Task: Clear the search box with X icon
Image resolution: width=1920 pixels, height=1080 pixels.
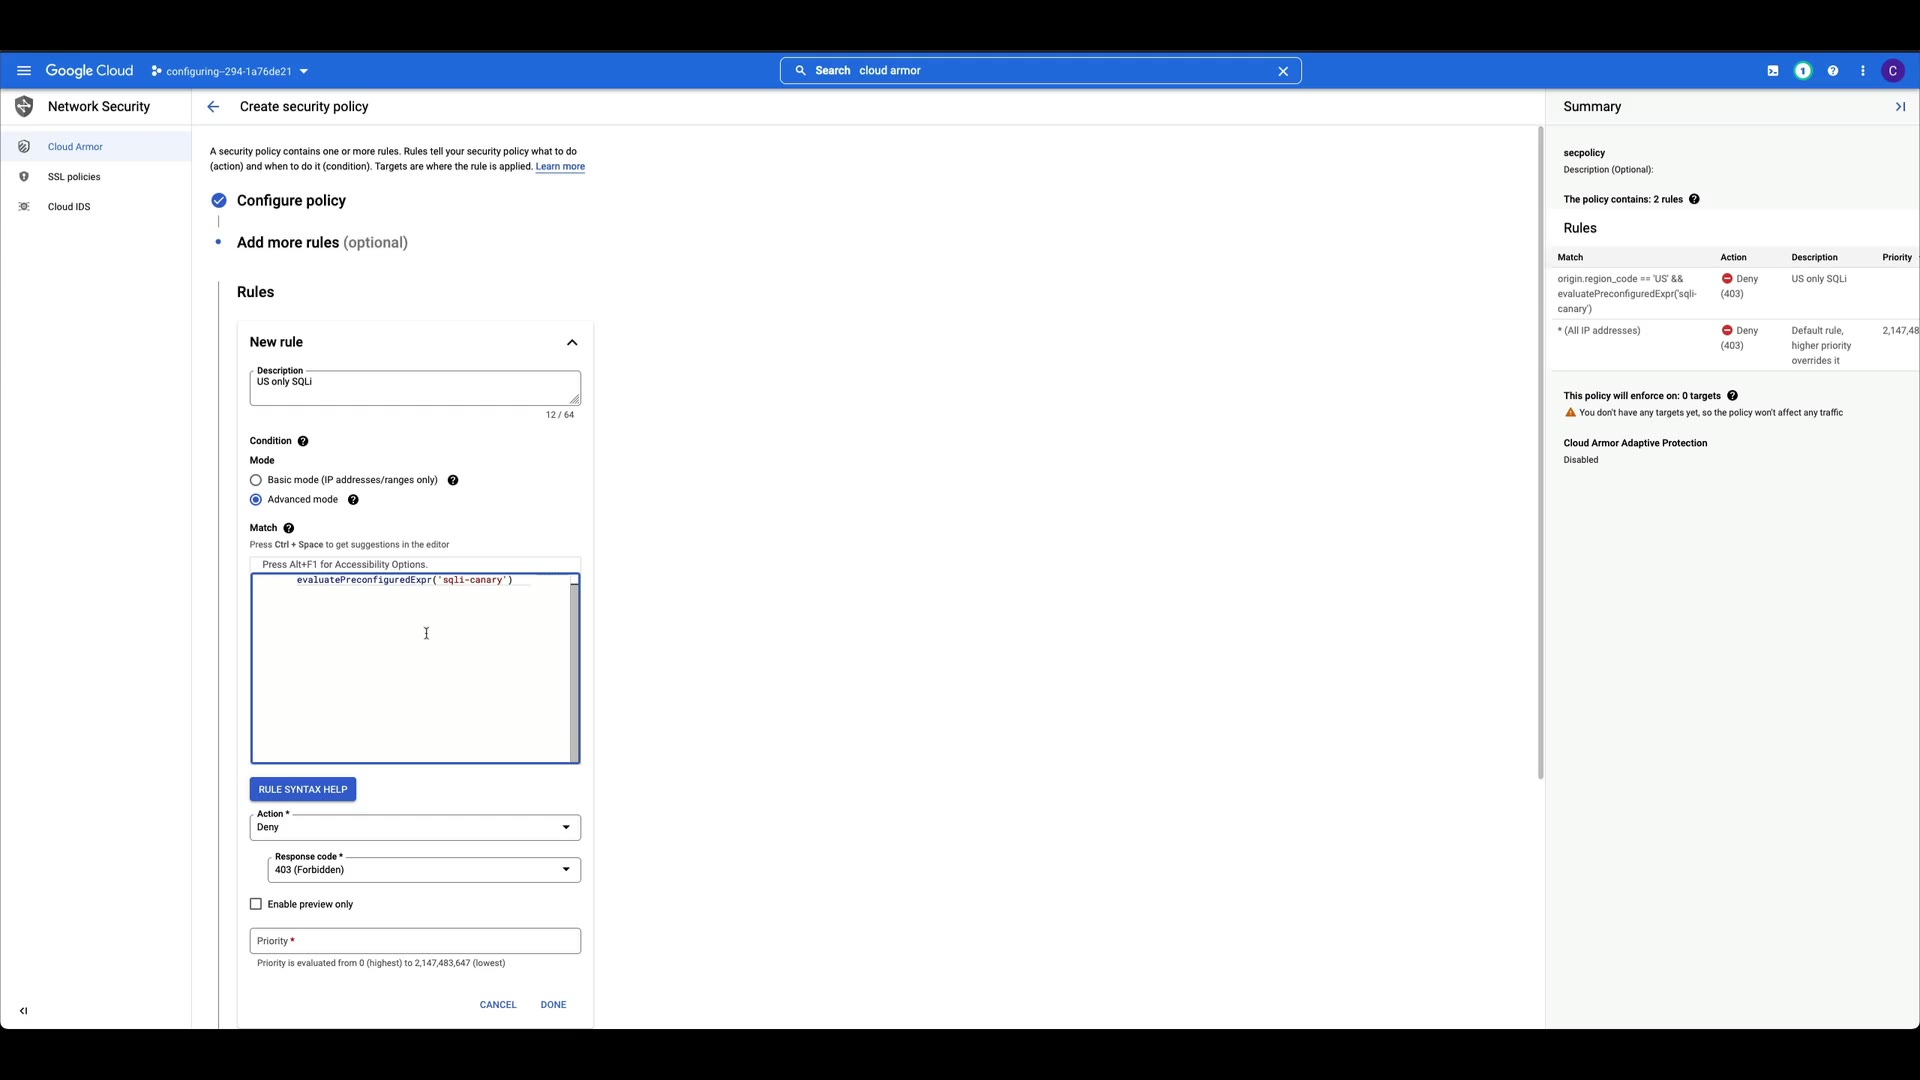Action: point(1283,71)
